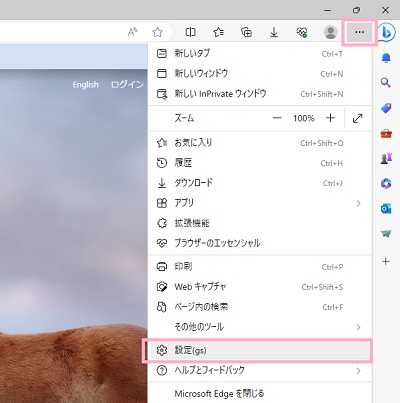Viewport: 400px width, 403px height.
Task: Increase zoom with the plus button
Action: click(x=330, y=118)
